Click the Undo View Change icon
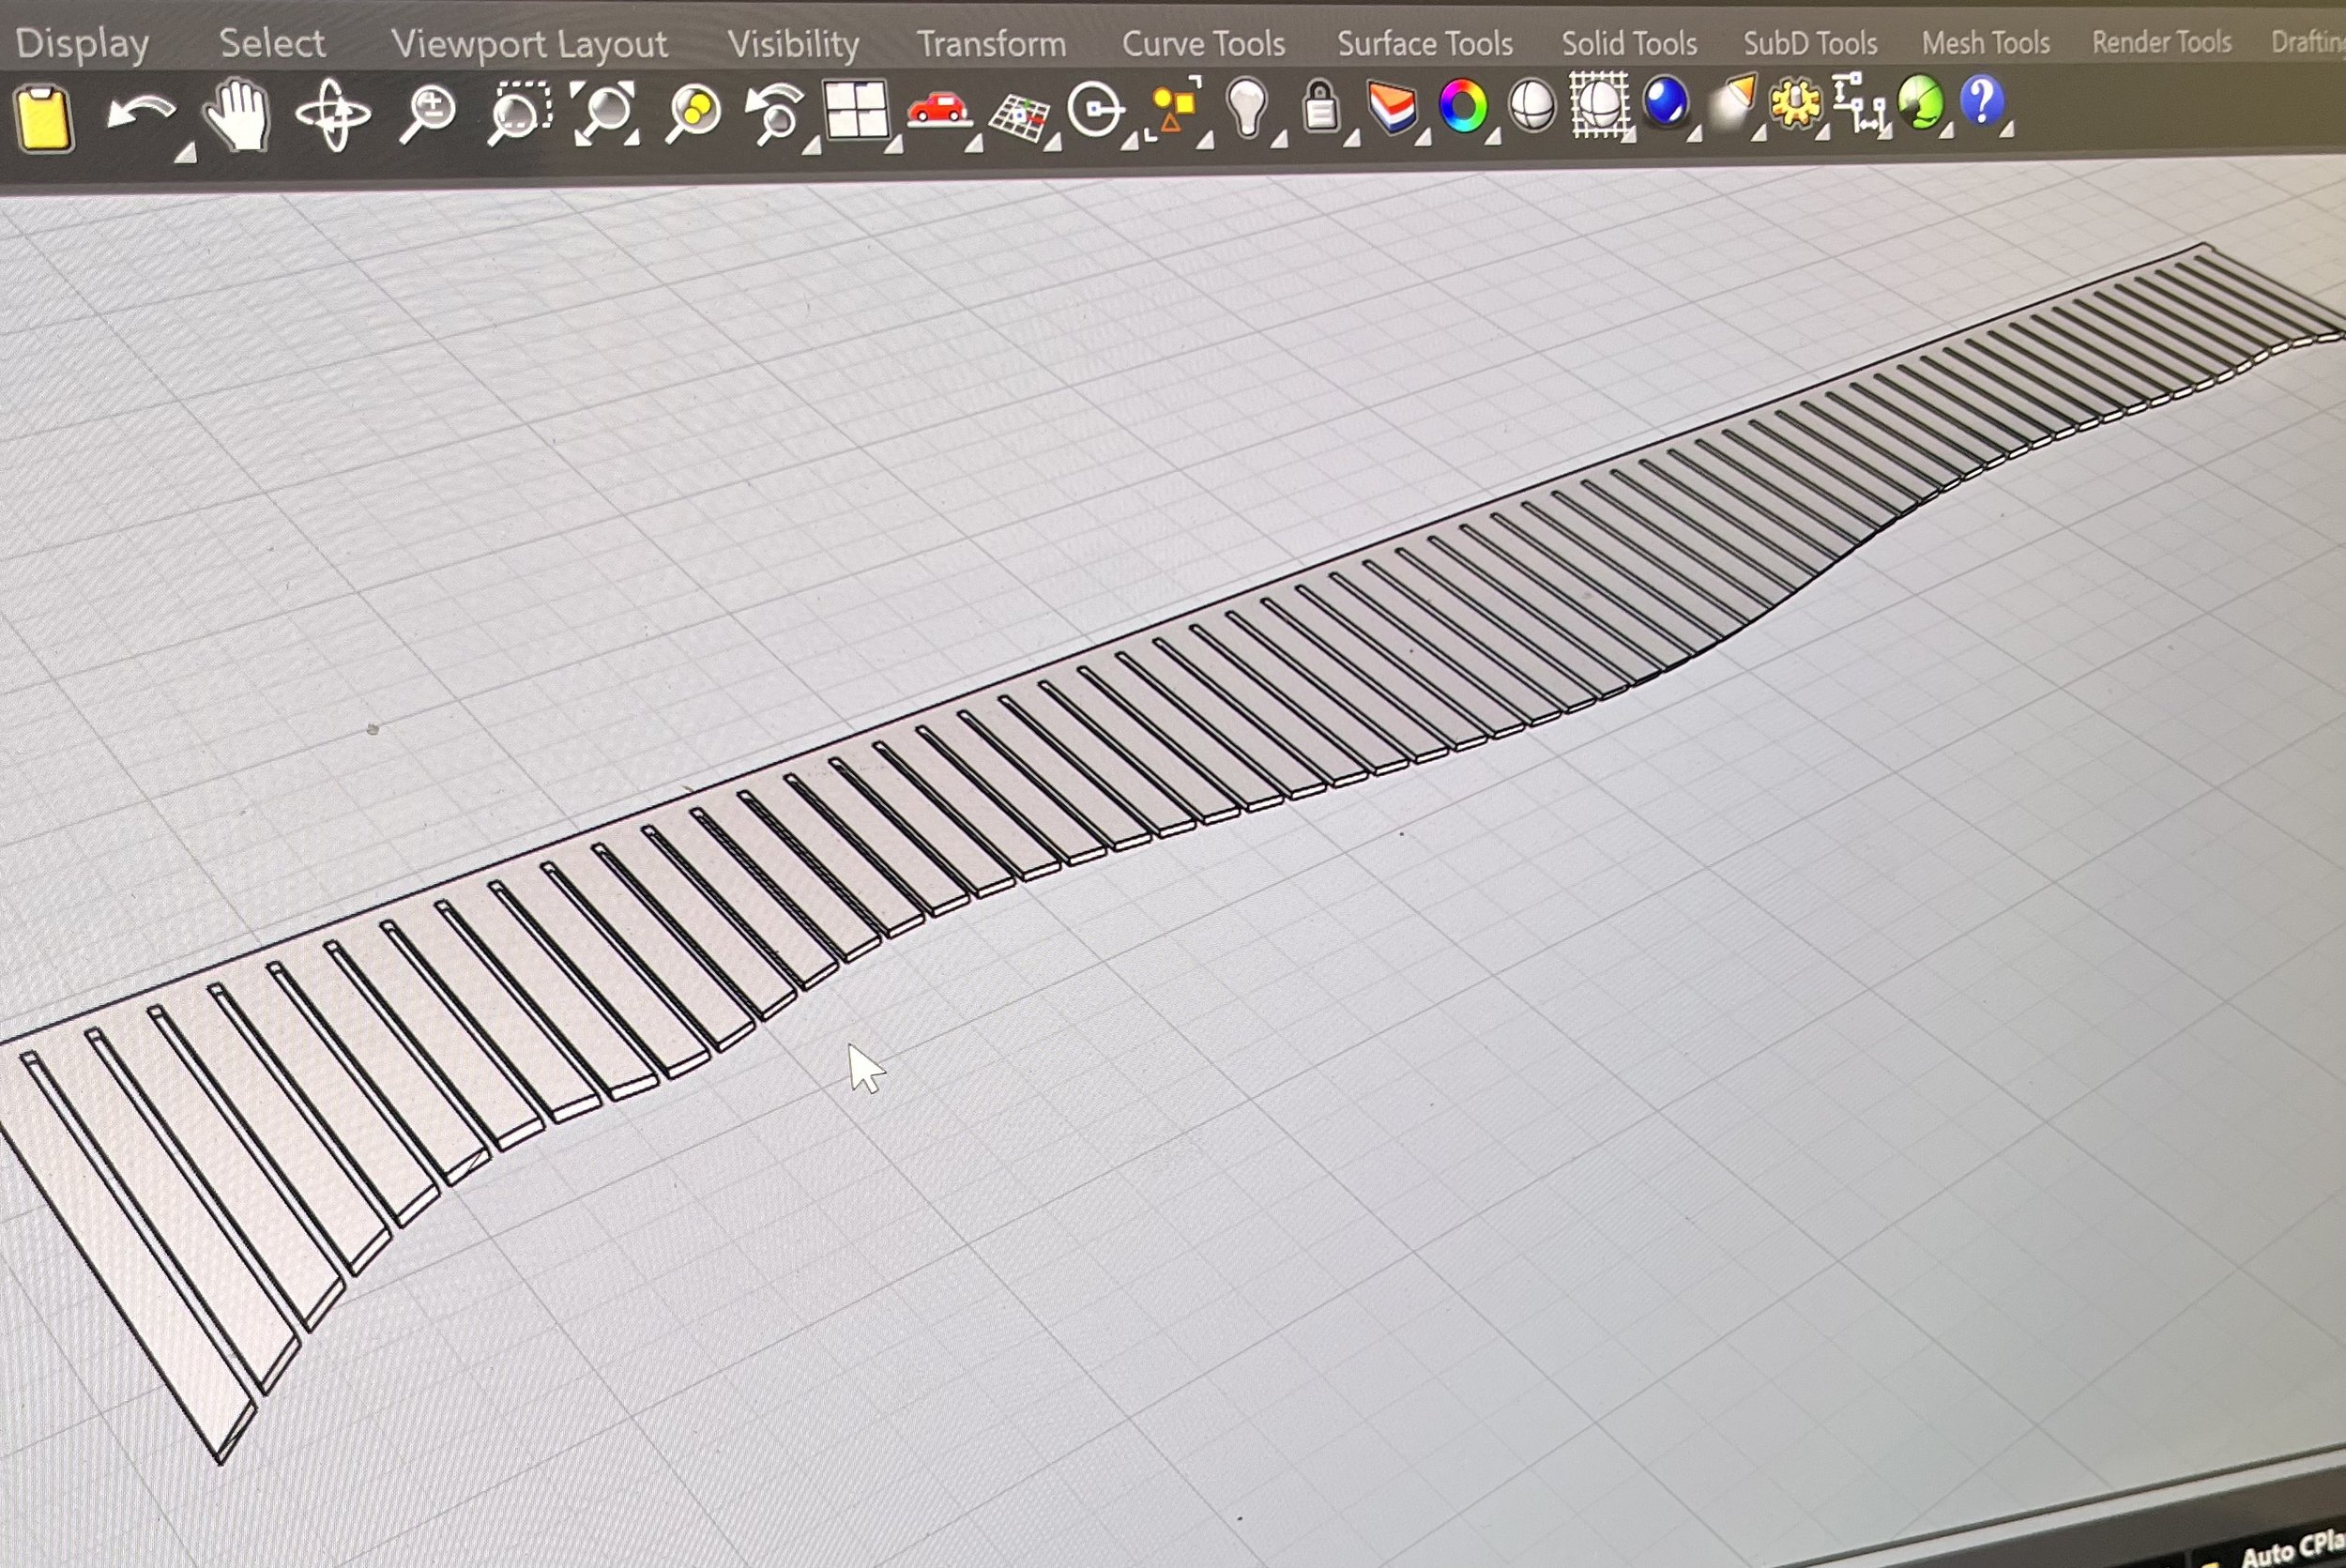Viewport: 2346px width, 1568px height. point(776,113)
